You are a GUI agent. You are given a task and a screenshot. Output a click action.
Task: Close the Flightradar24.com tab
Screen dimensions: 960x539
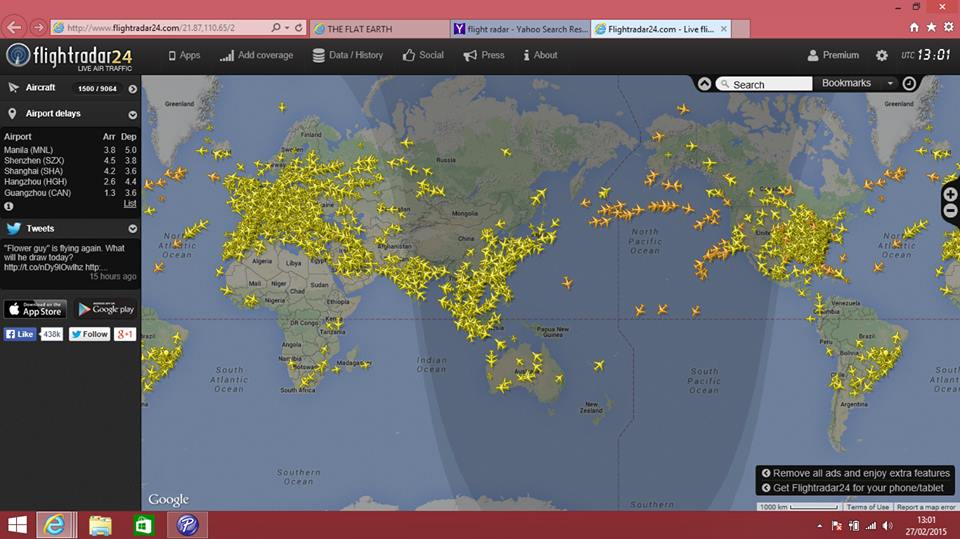[724, 29]
